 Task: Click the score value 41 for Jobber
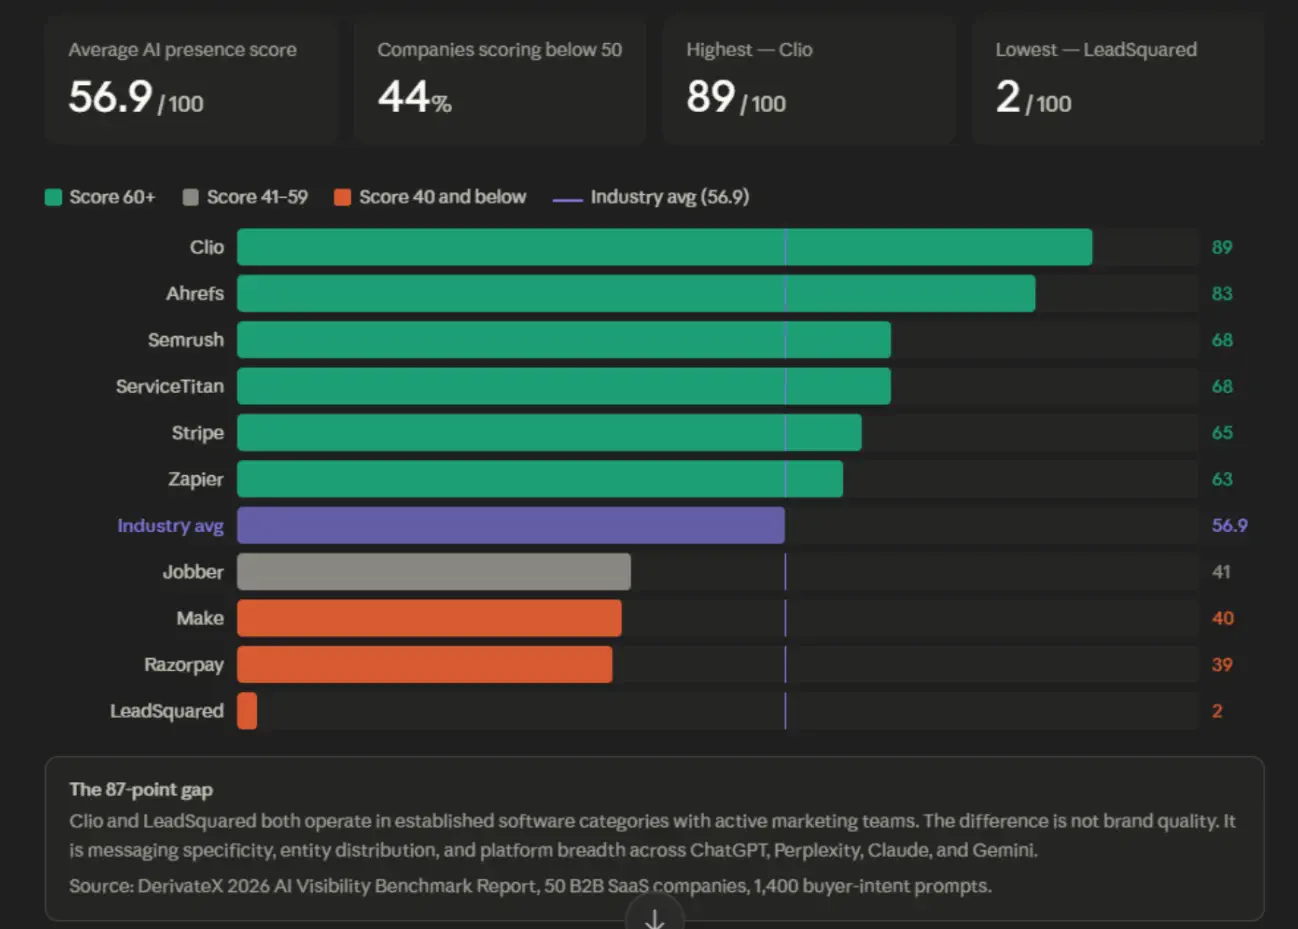point(1221,572)
